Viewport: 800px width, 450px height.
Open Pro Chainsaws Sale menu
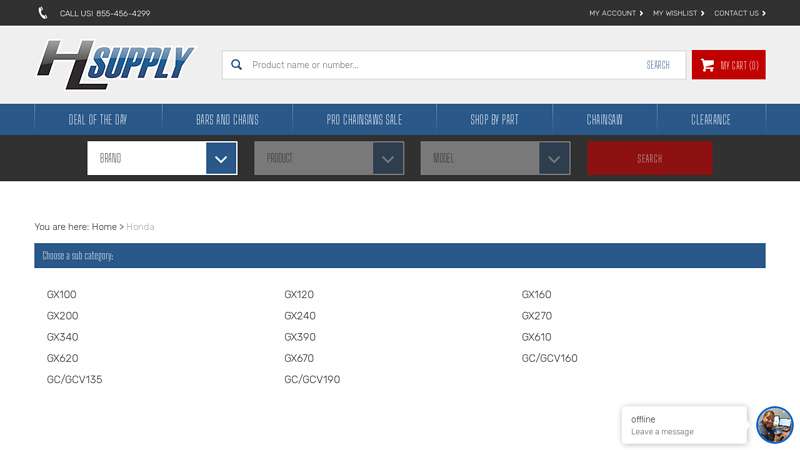point(364,119)
